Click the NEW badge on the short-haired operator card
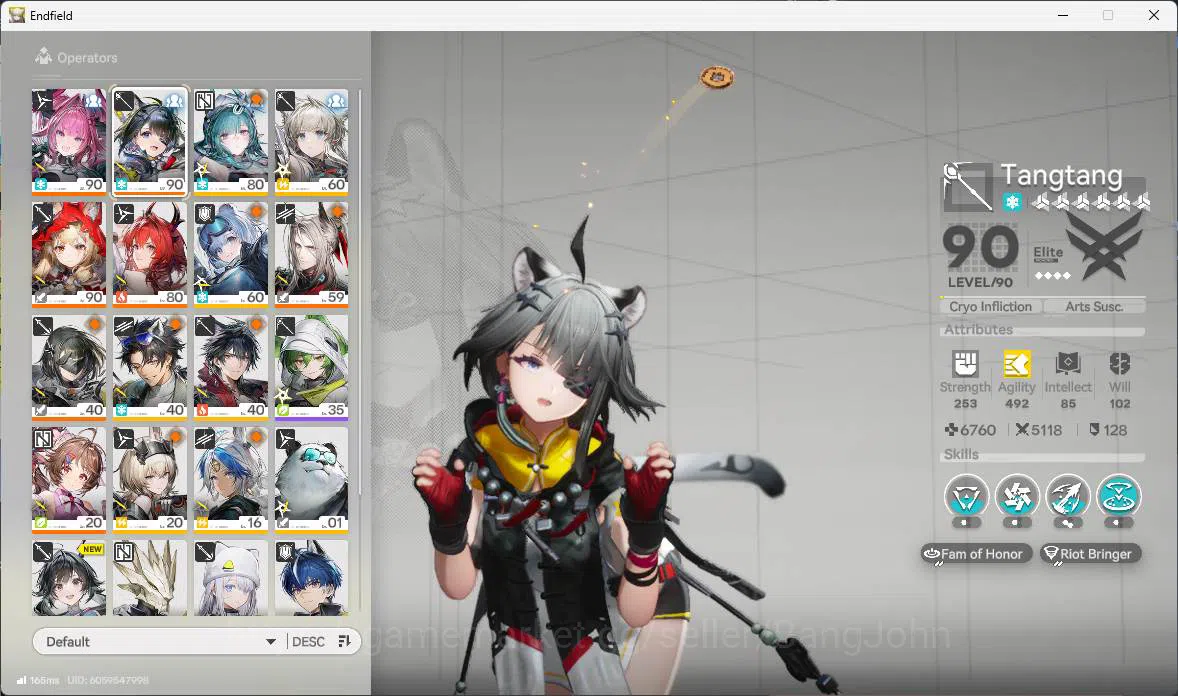 click(x=92, y=549)
